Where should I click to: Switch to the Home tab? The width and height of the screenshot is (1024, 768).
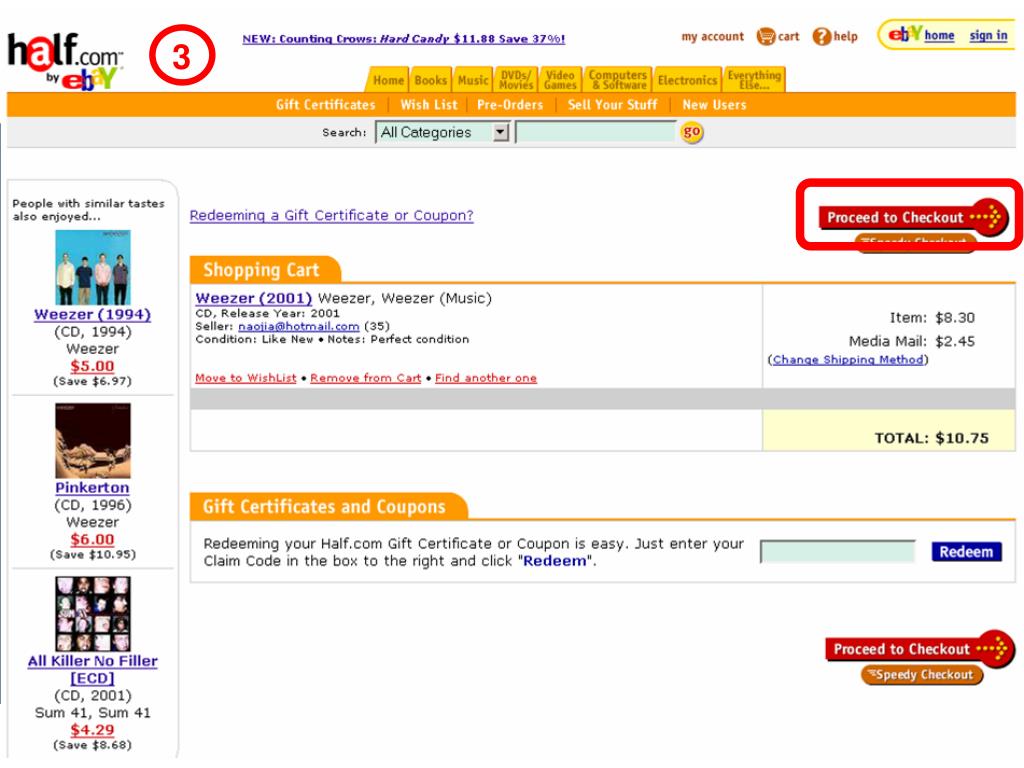point(388,80)
